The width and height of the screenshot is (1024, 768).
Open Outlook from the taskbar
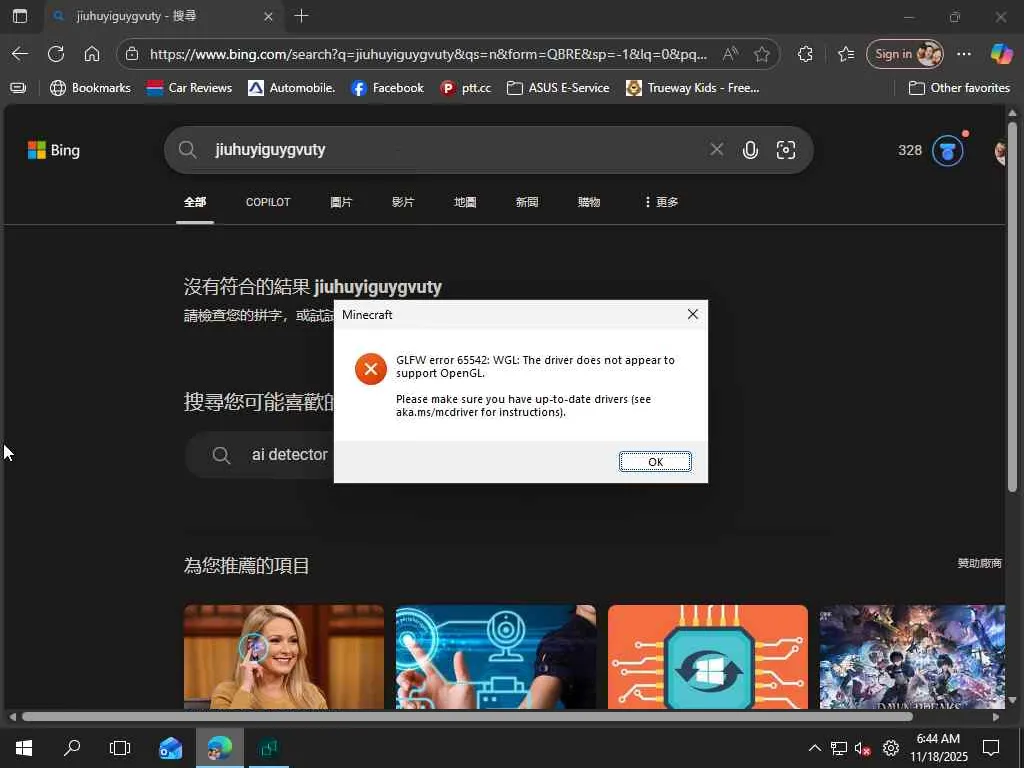170,748
